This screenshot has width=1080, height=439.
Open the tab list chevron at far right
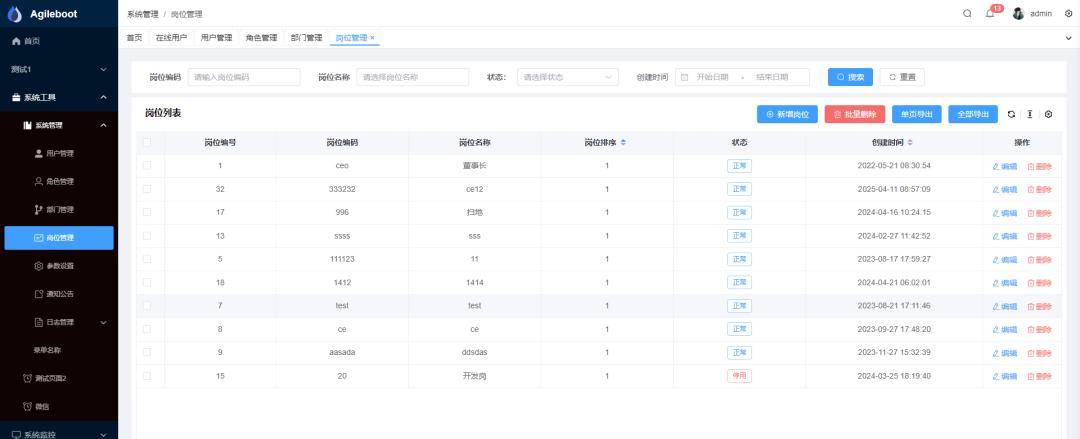[1068, 38]
